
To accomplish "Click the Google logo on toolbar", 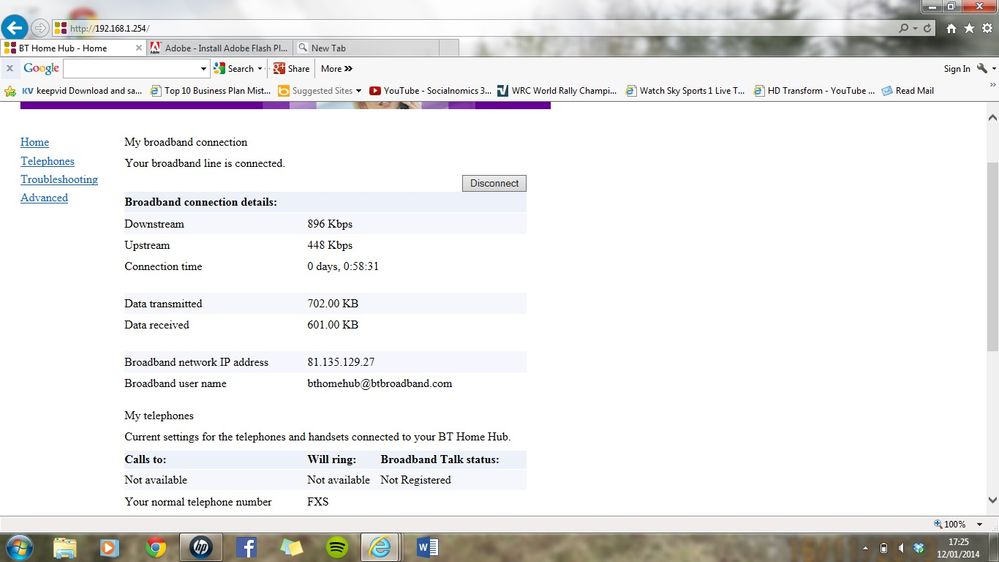I will (x=41, y=68).
